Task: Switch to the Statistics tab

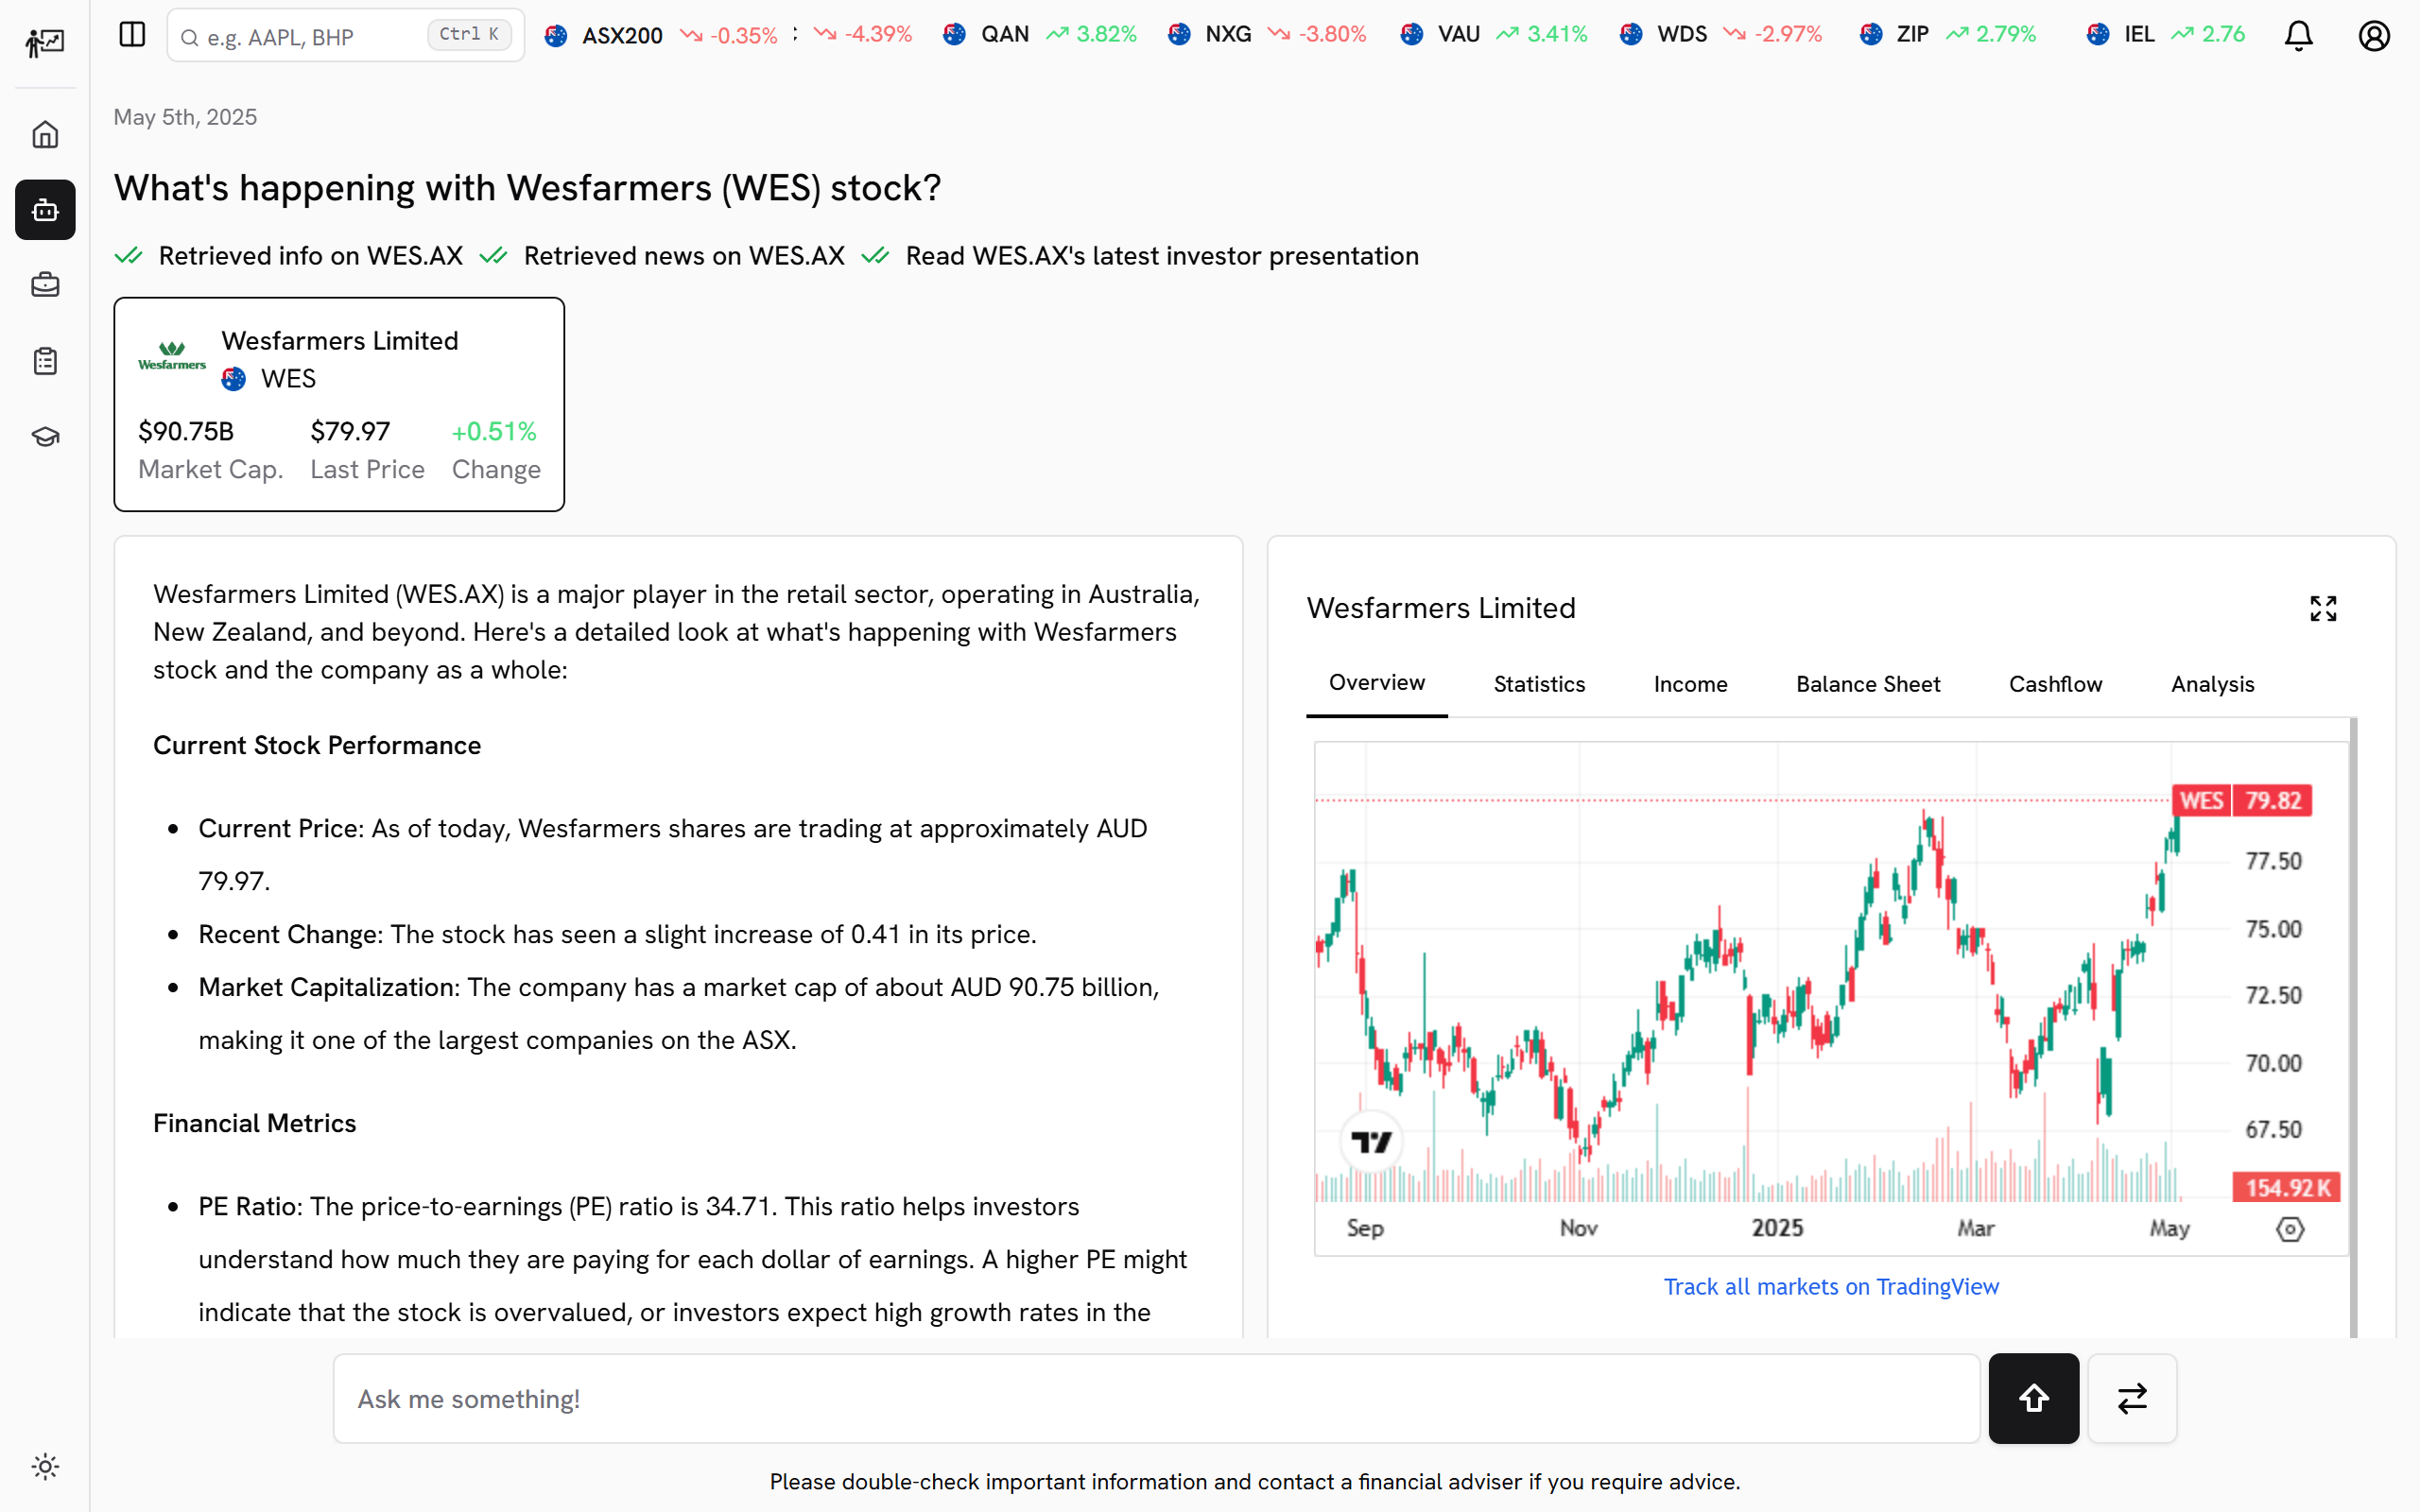Action: coord(1539,684)
